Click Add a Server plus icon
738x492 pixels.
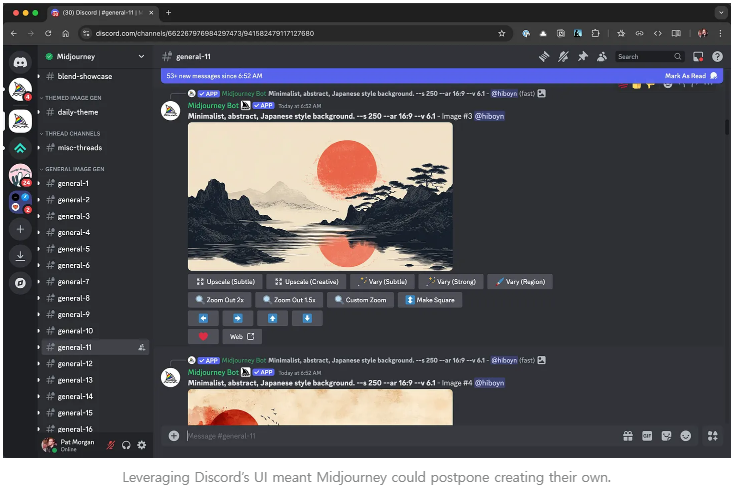point(20,229)
